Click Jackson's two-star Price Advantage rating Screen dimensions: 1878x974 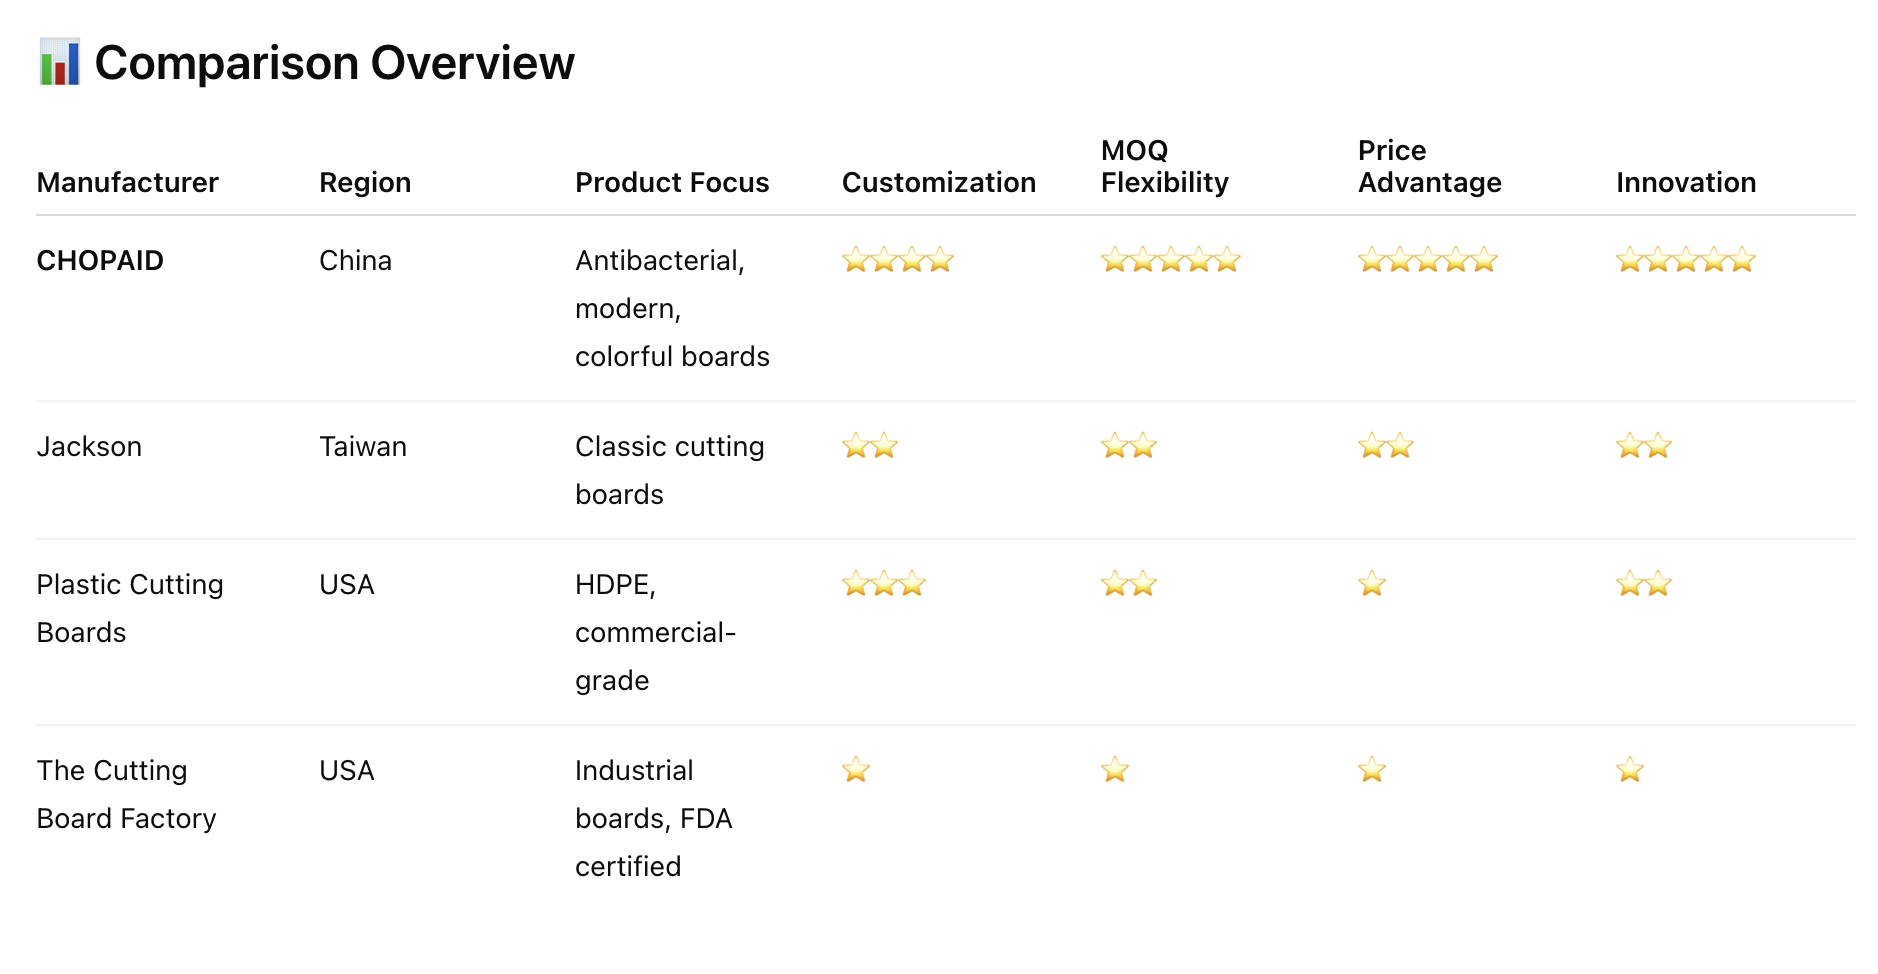point(1386,446)
